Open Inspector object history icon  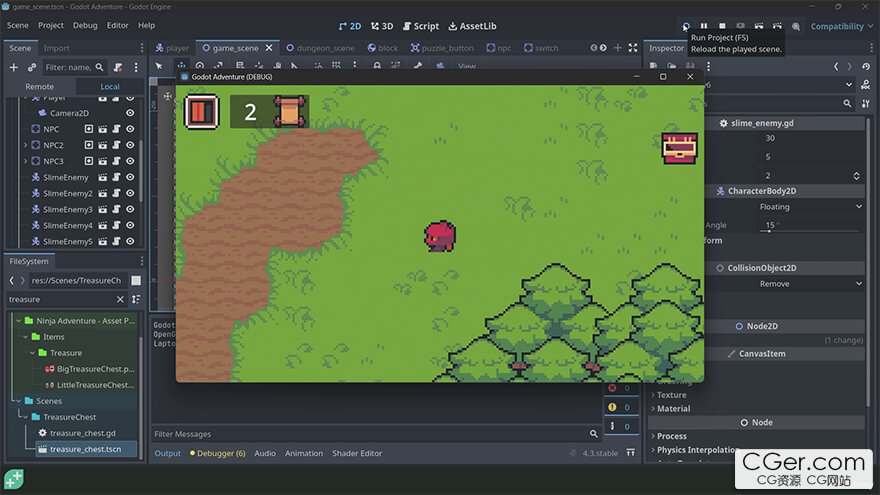866,66
